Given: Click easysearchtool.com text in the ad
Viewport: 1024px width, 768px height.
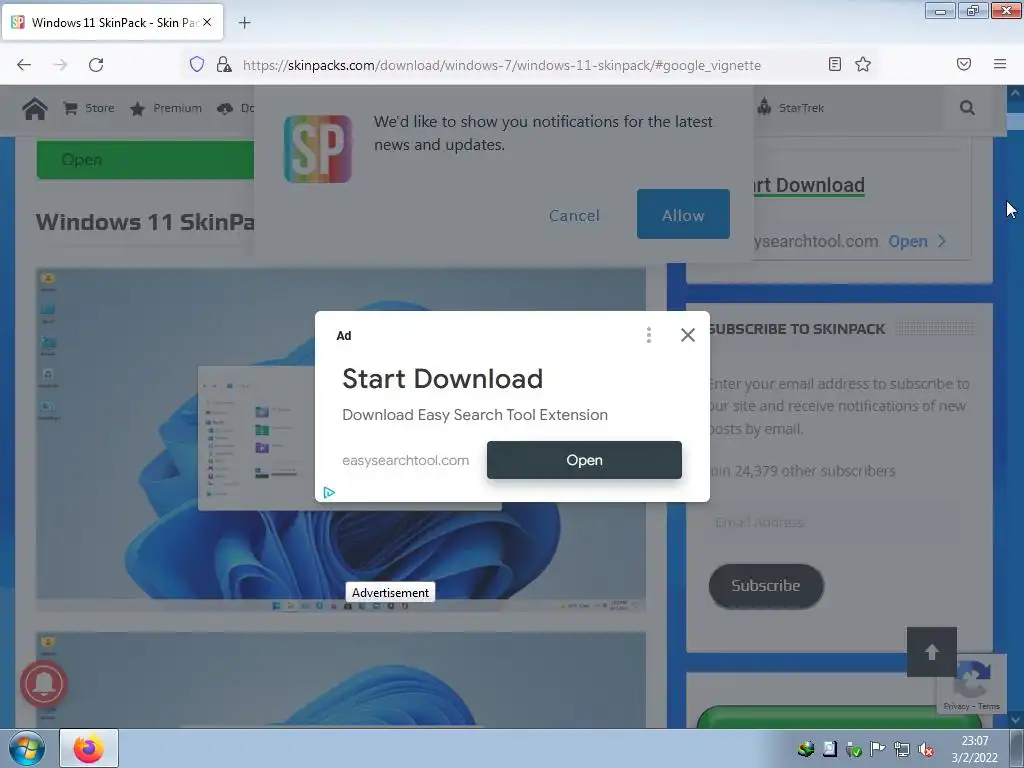Looking at the screenshot, I should tap(406, 460).
